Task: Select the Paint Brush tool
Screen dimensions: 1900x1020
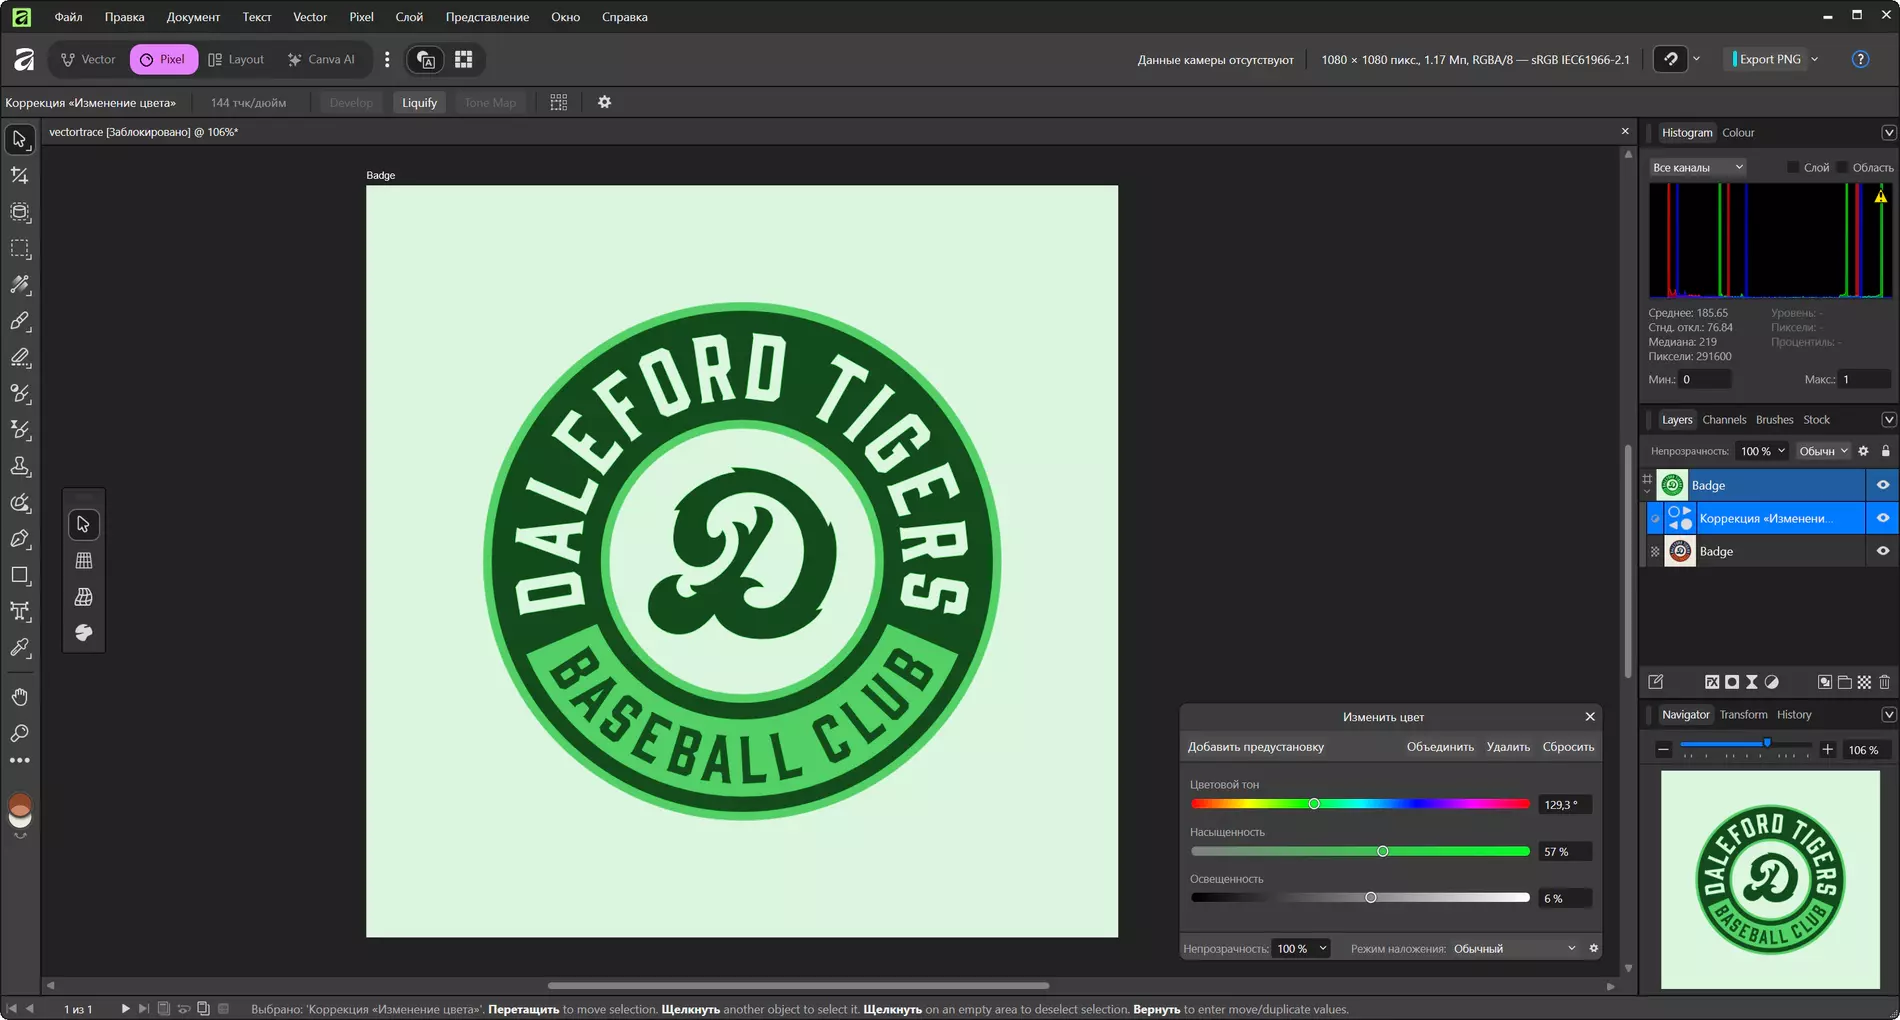Action: 20,321
